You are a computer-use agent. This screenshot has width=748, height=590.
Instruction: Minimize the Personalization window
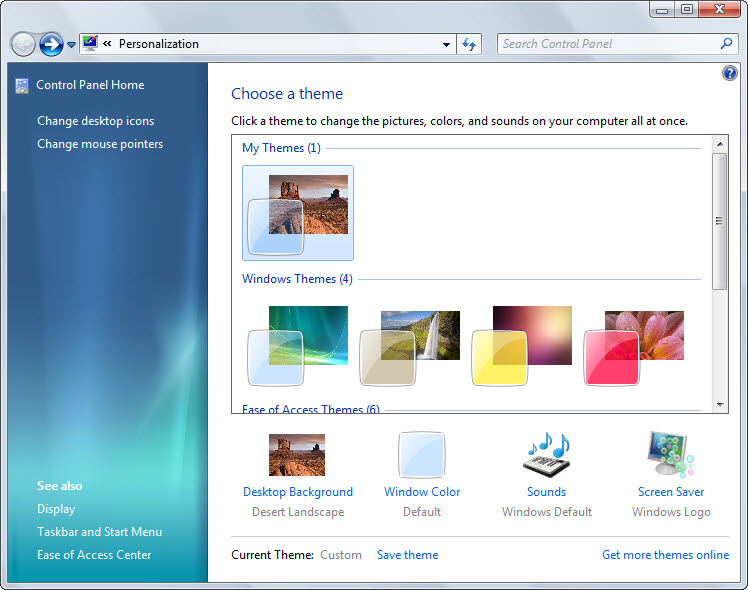pyautogui.click(x=662, y=10)
